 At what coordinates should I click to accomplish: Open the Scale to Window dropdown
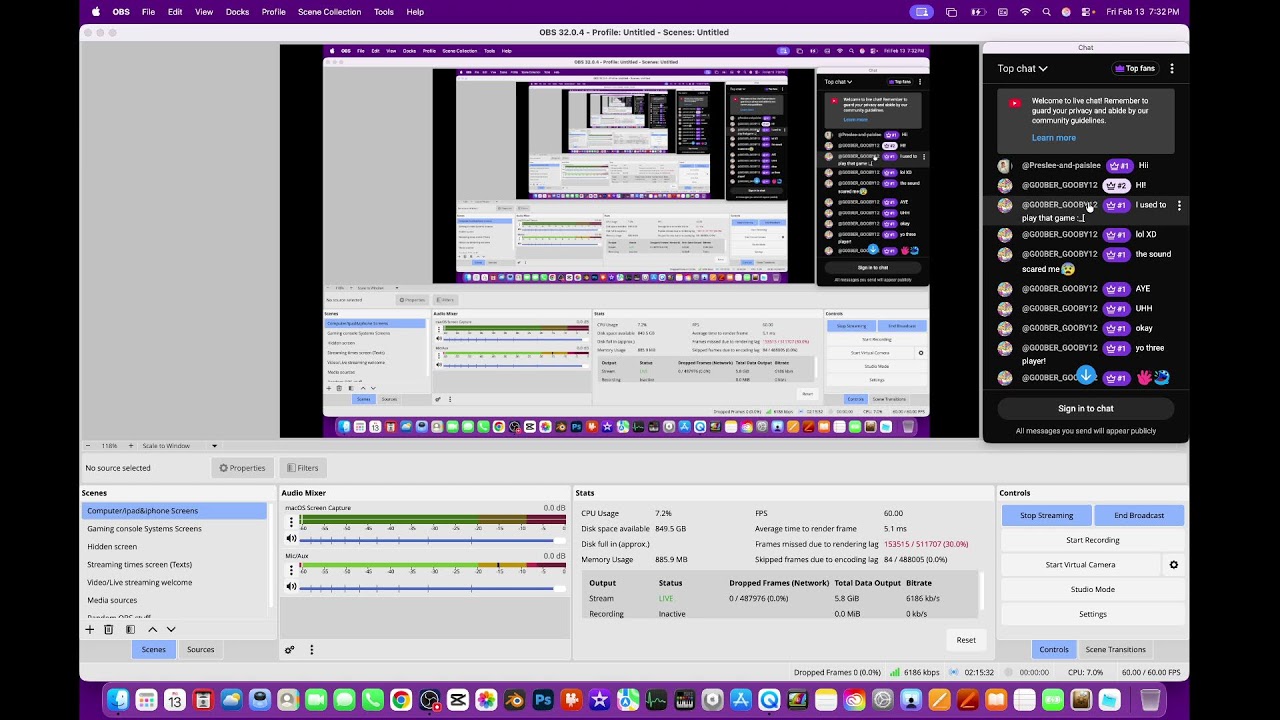(x=181, y=446)
